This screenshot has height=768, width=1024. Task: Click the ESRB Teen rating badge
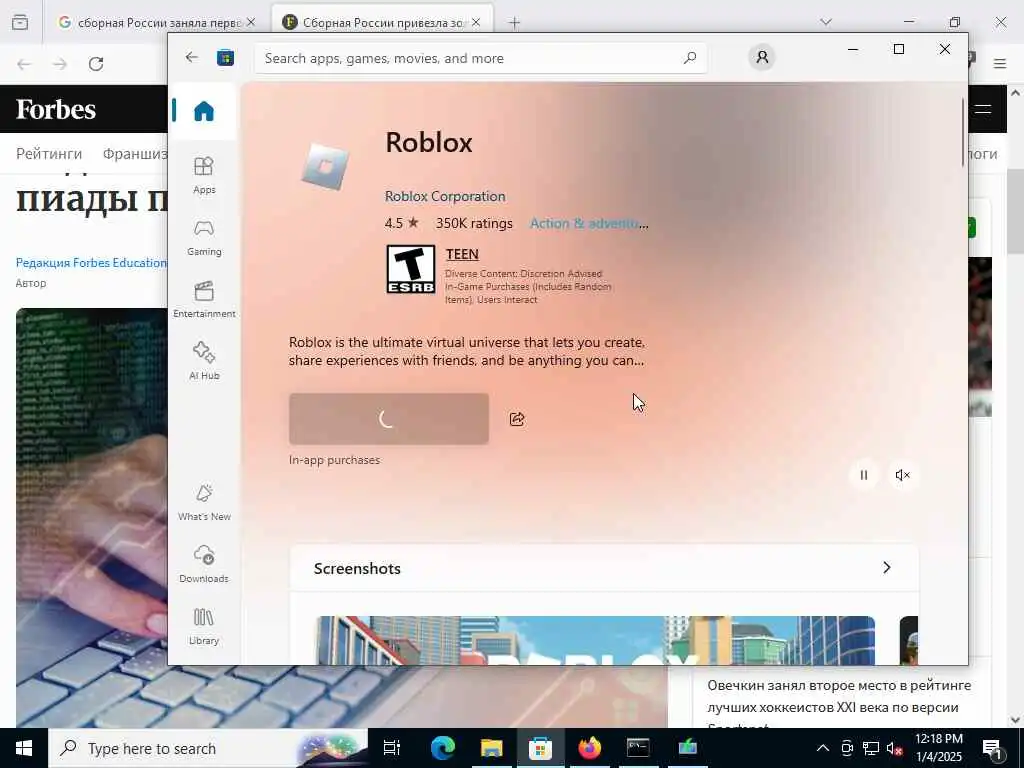tap(411, 269)
